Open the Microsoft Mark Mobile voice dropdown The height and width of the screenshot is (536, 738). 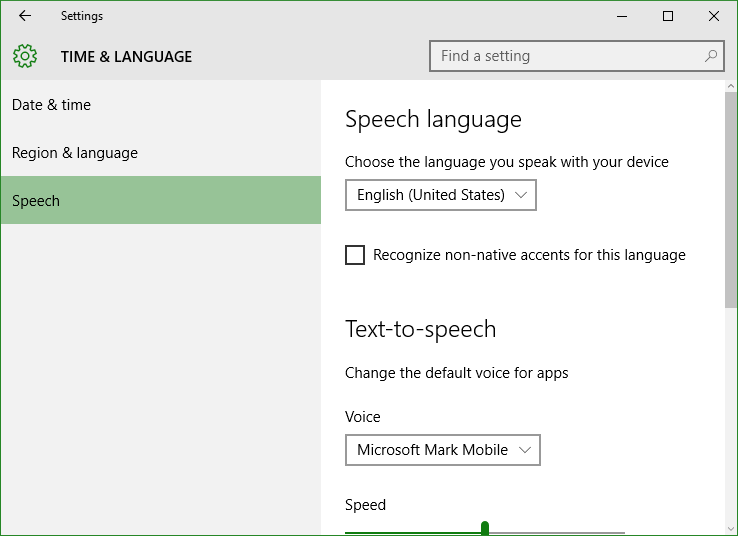coord(442,450)
